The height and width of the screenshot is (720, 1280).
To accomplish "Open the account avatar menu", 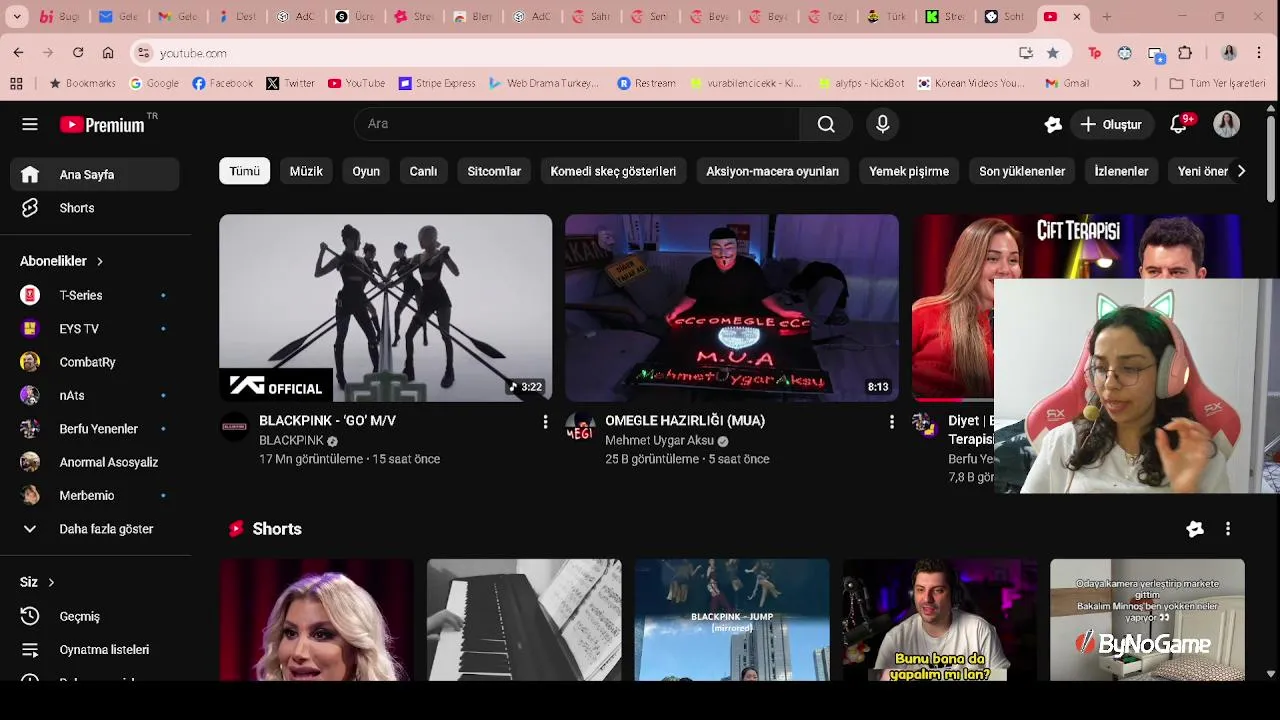I will pos(1227,124).
